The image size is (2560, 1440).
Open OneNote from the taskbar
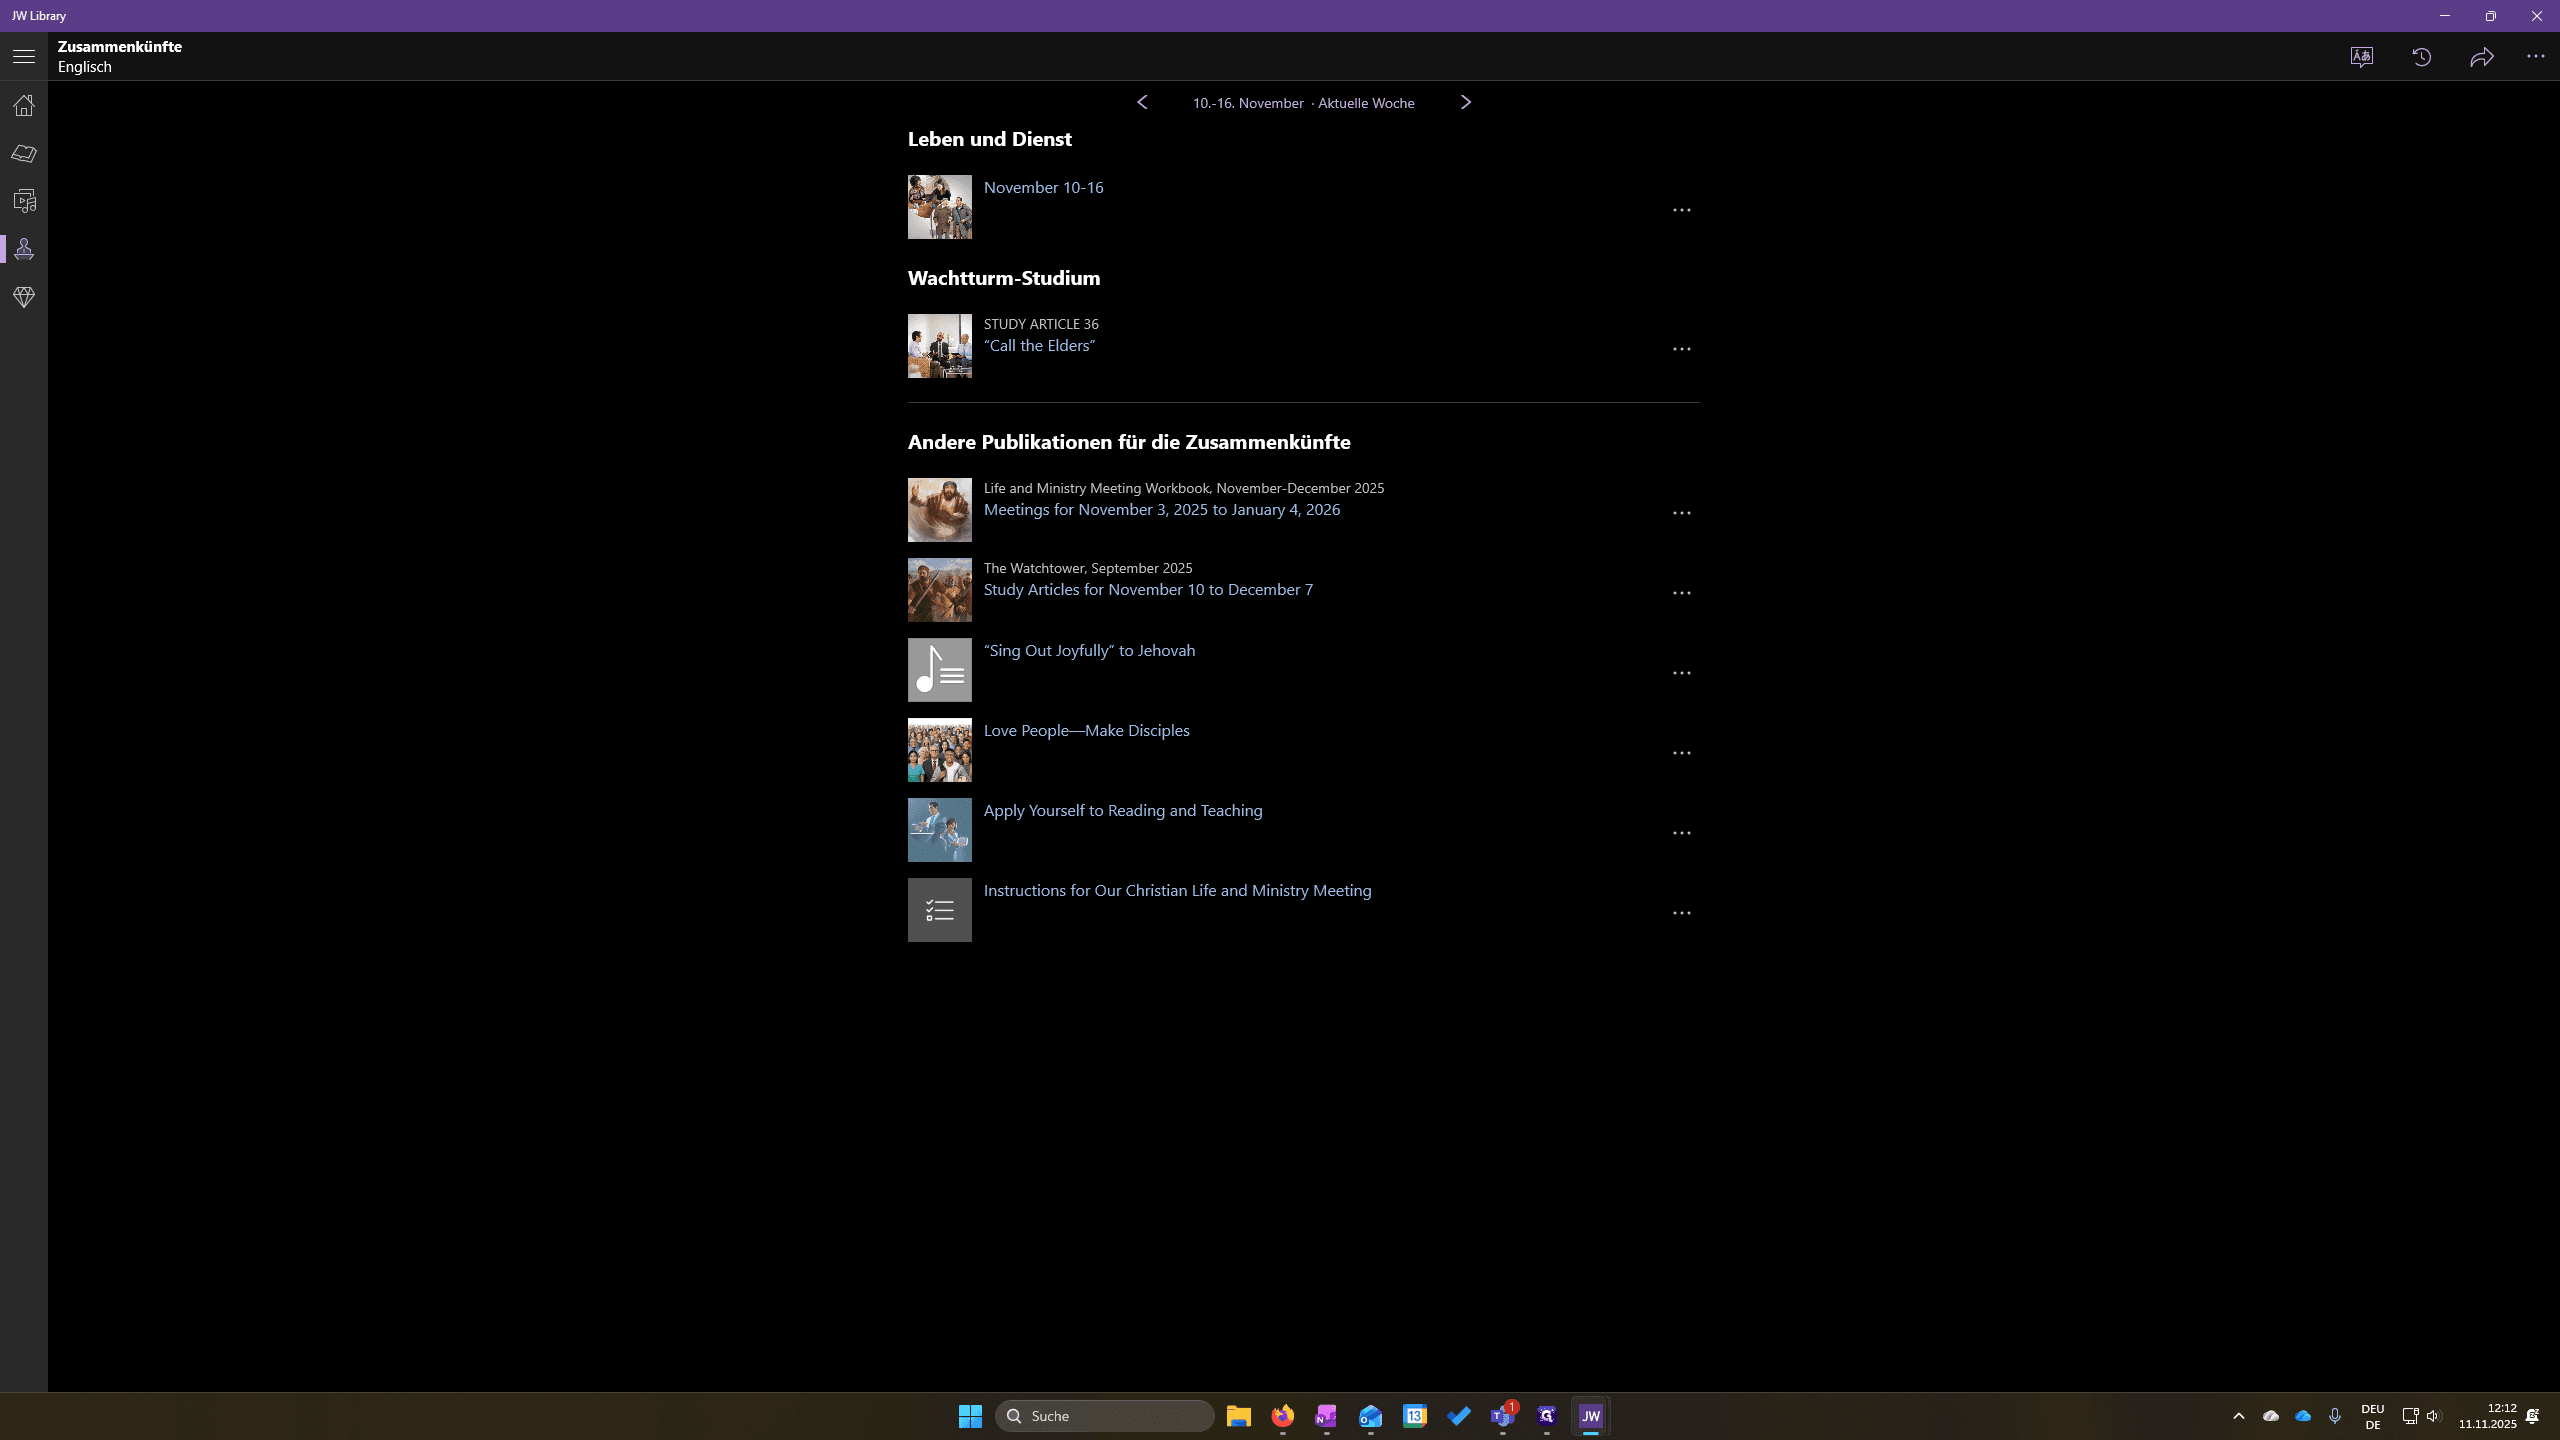(1327, 1416)
